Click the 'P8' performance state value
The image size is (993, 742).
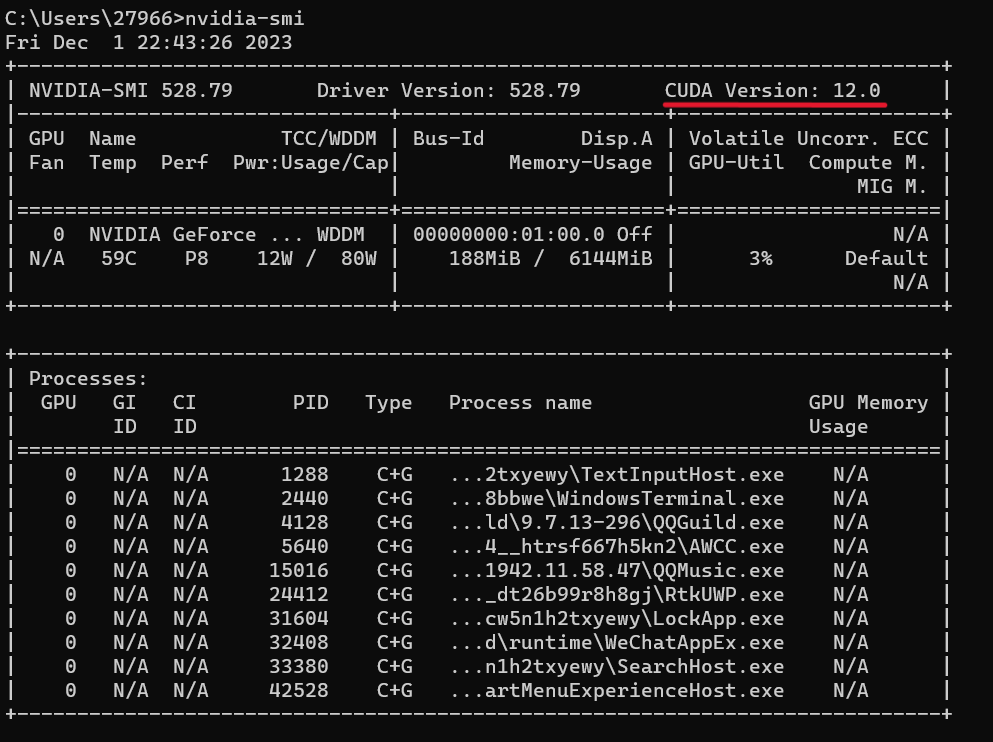[x=196, y=259]
